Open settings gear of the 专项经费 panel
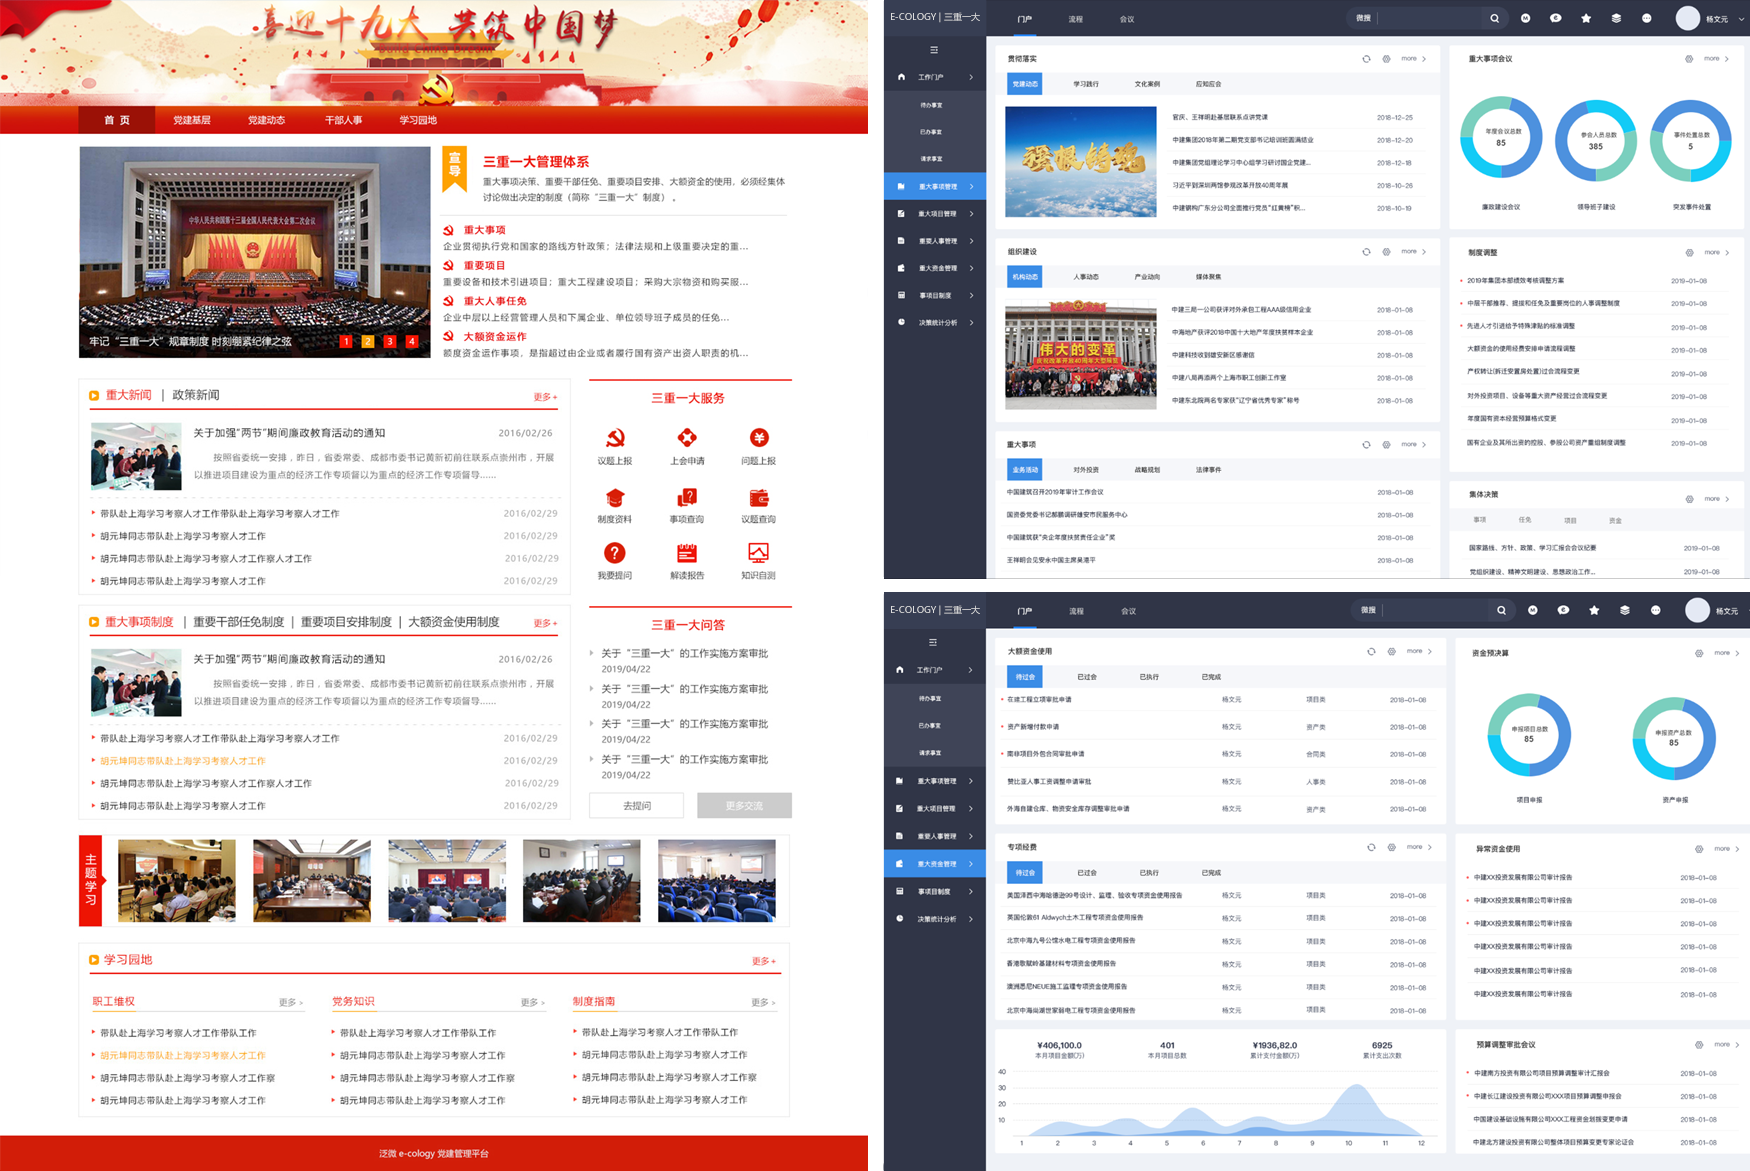 (1391, 847)
